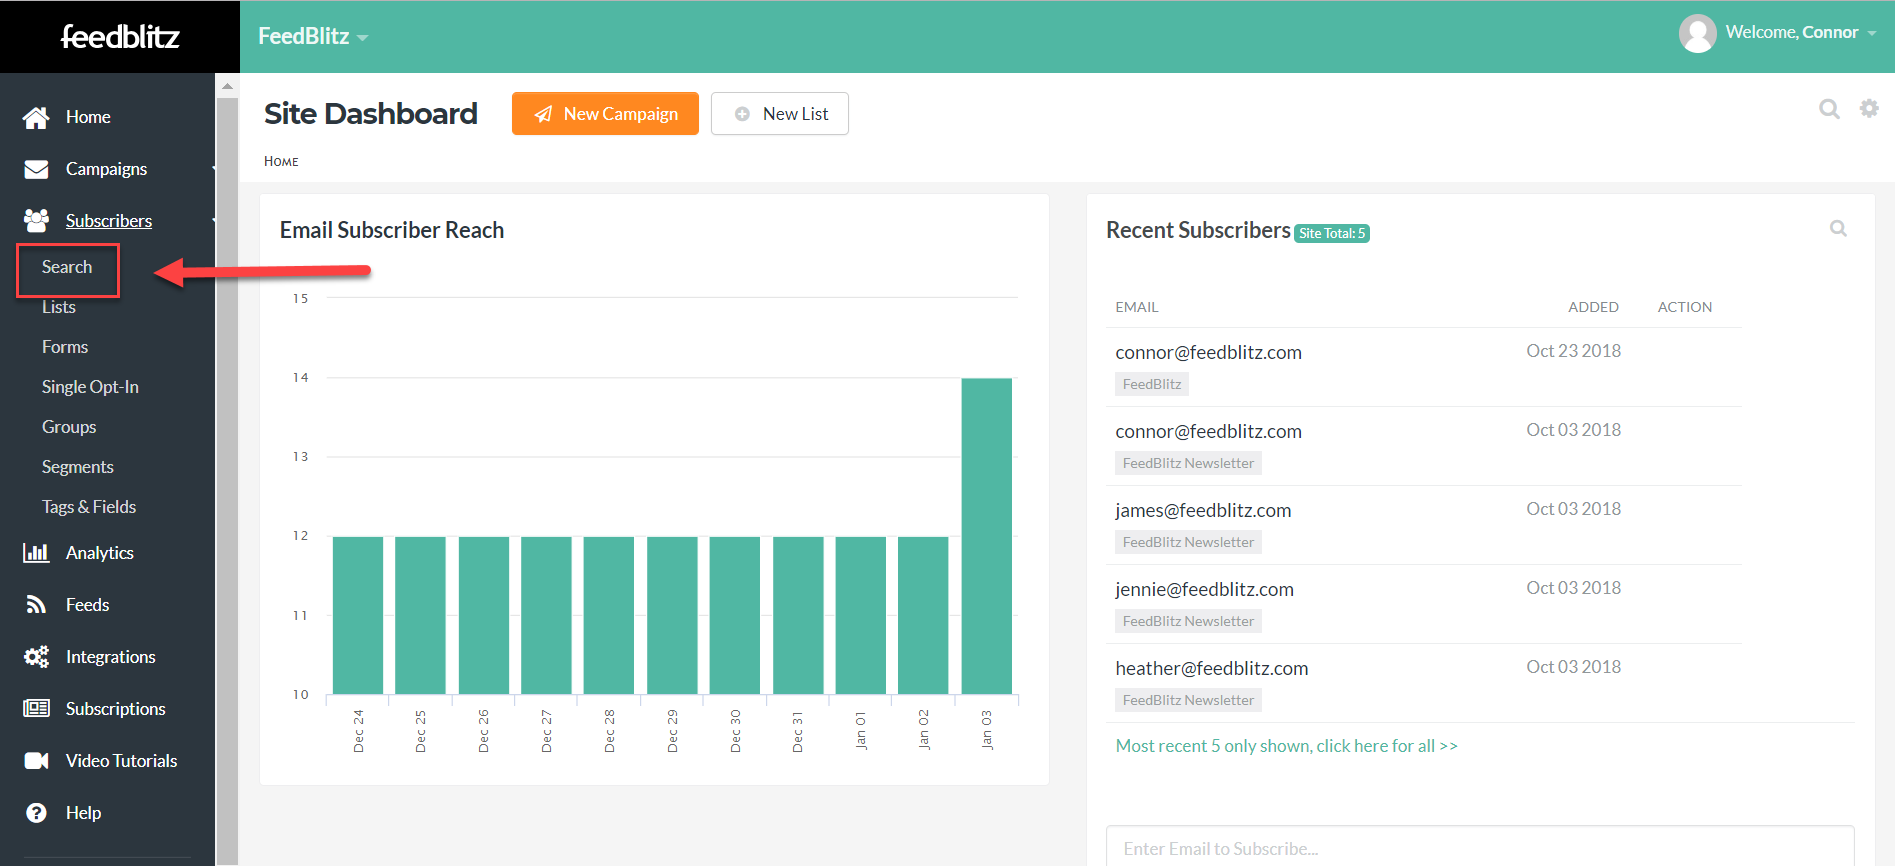This screenshot has width=1895, height=866.
Task: Select Groups submenu item
Action: (x=69, y=427)
